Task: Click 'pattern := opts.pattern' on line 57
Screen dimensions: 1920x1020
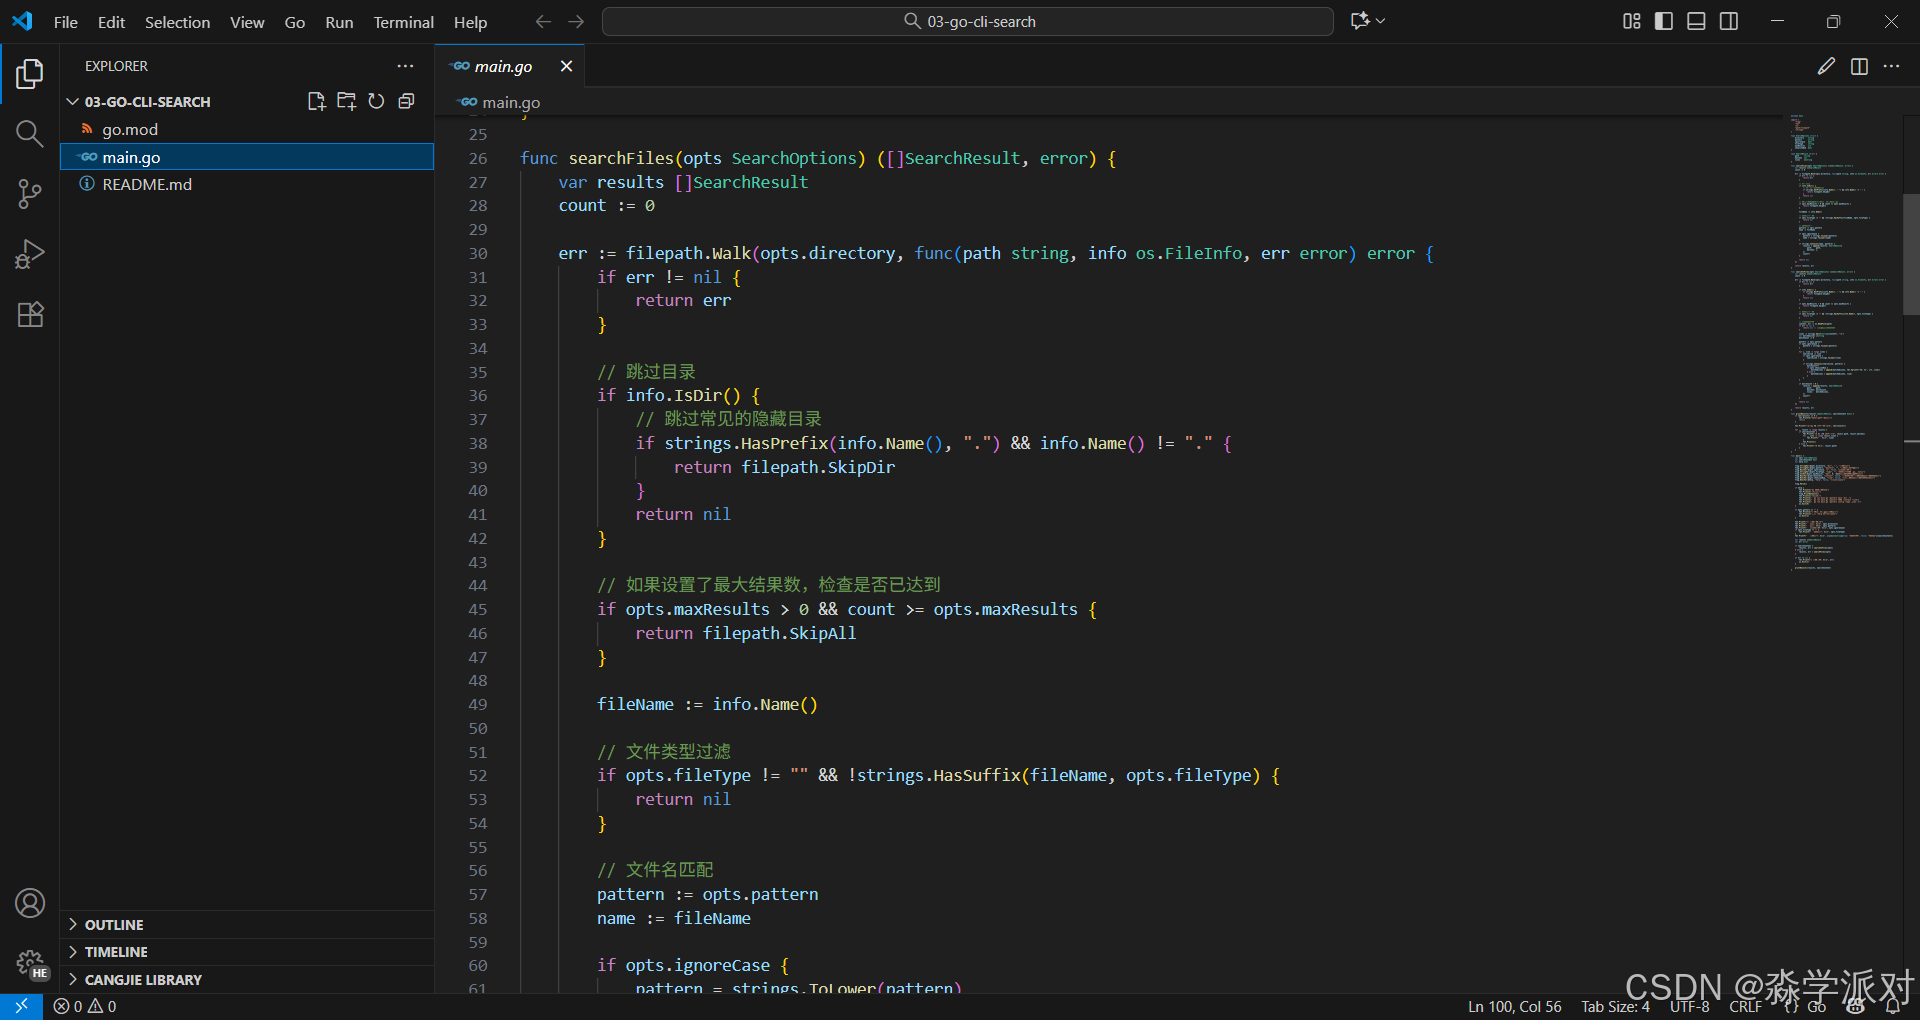Action: pyautogui.click(x=707, y=894)
